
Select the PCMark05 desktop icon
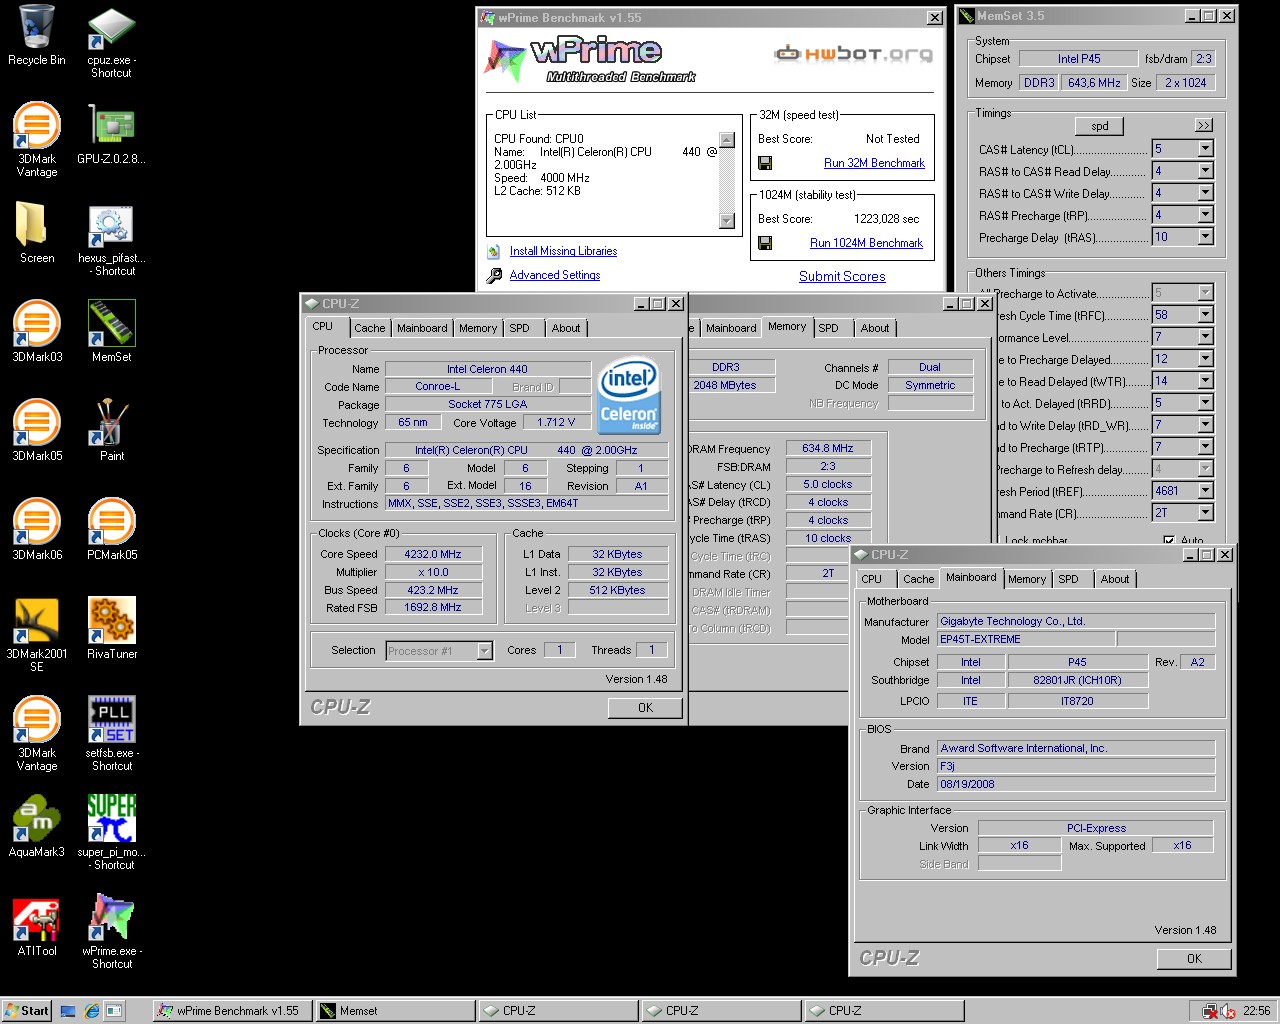(x=111, y=522)
